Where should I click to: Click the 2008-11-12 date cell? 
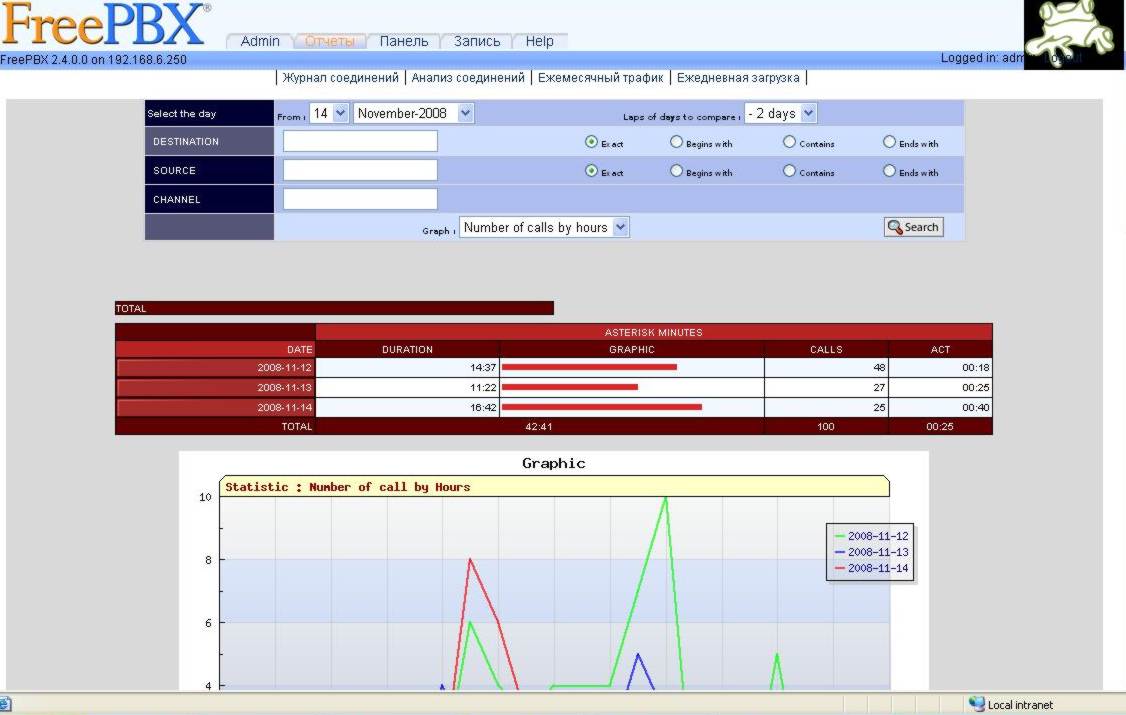(x=215, y=368)
